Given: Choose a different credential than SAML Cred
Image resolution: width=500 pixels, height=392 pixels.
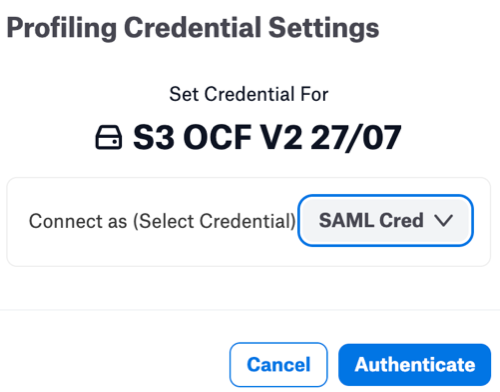Looking at the screenshot, I should click(385, 220).
